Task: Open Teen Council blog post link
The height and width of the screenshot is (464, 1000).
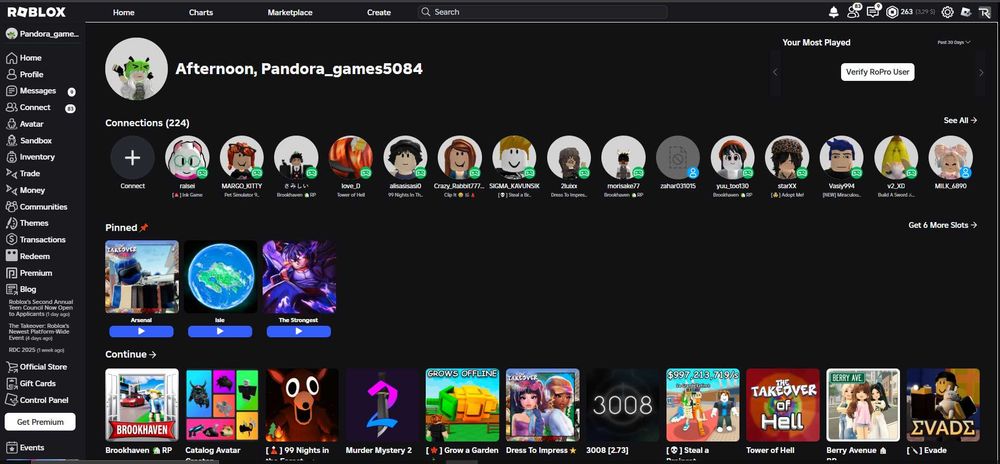Action: [41, 309]
